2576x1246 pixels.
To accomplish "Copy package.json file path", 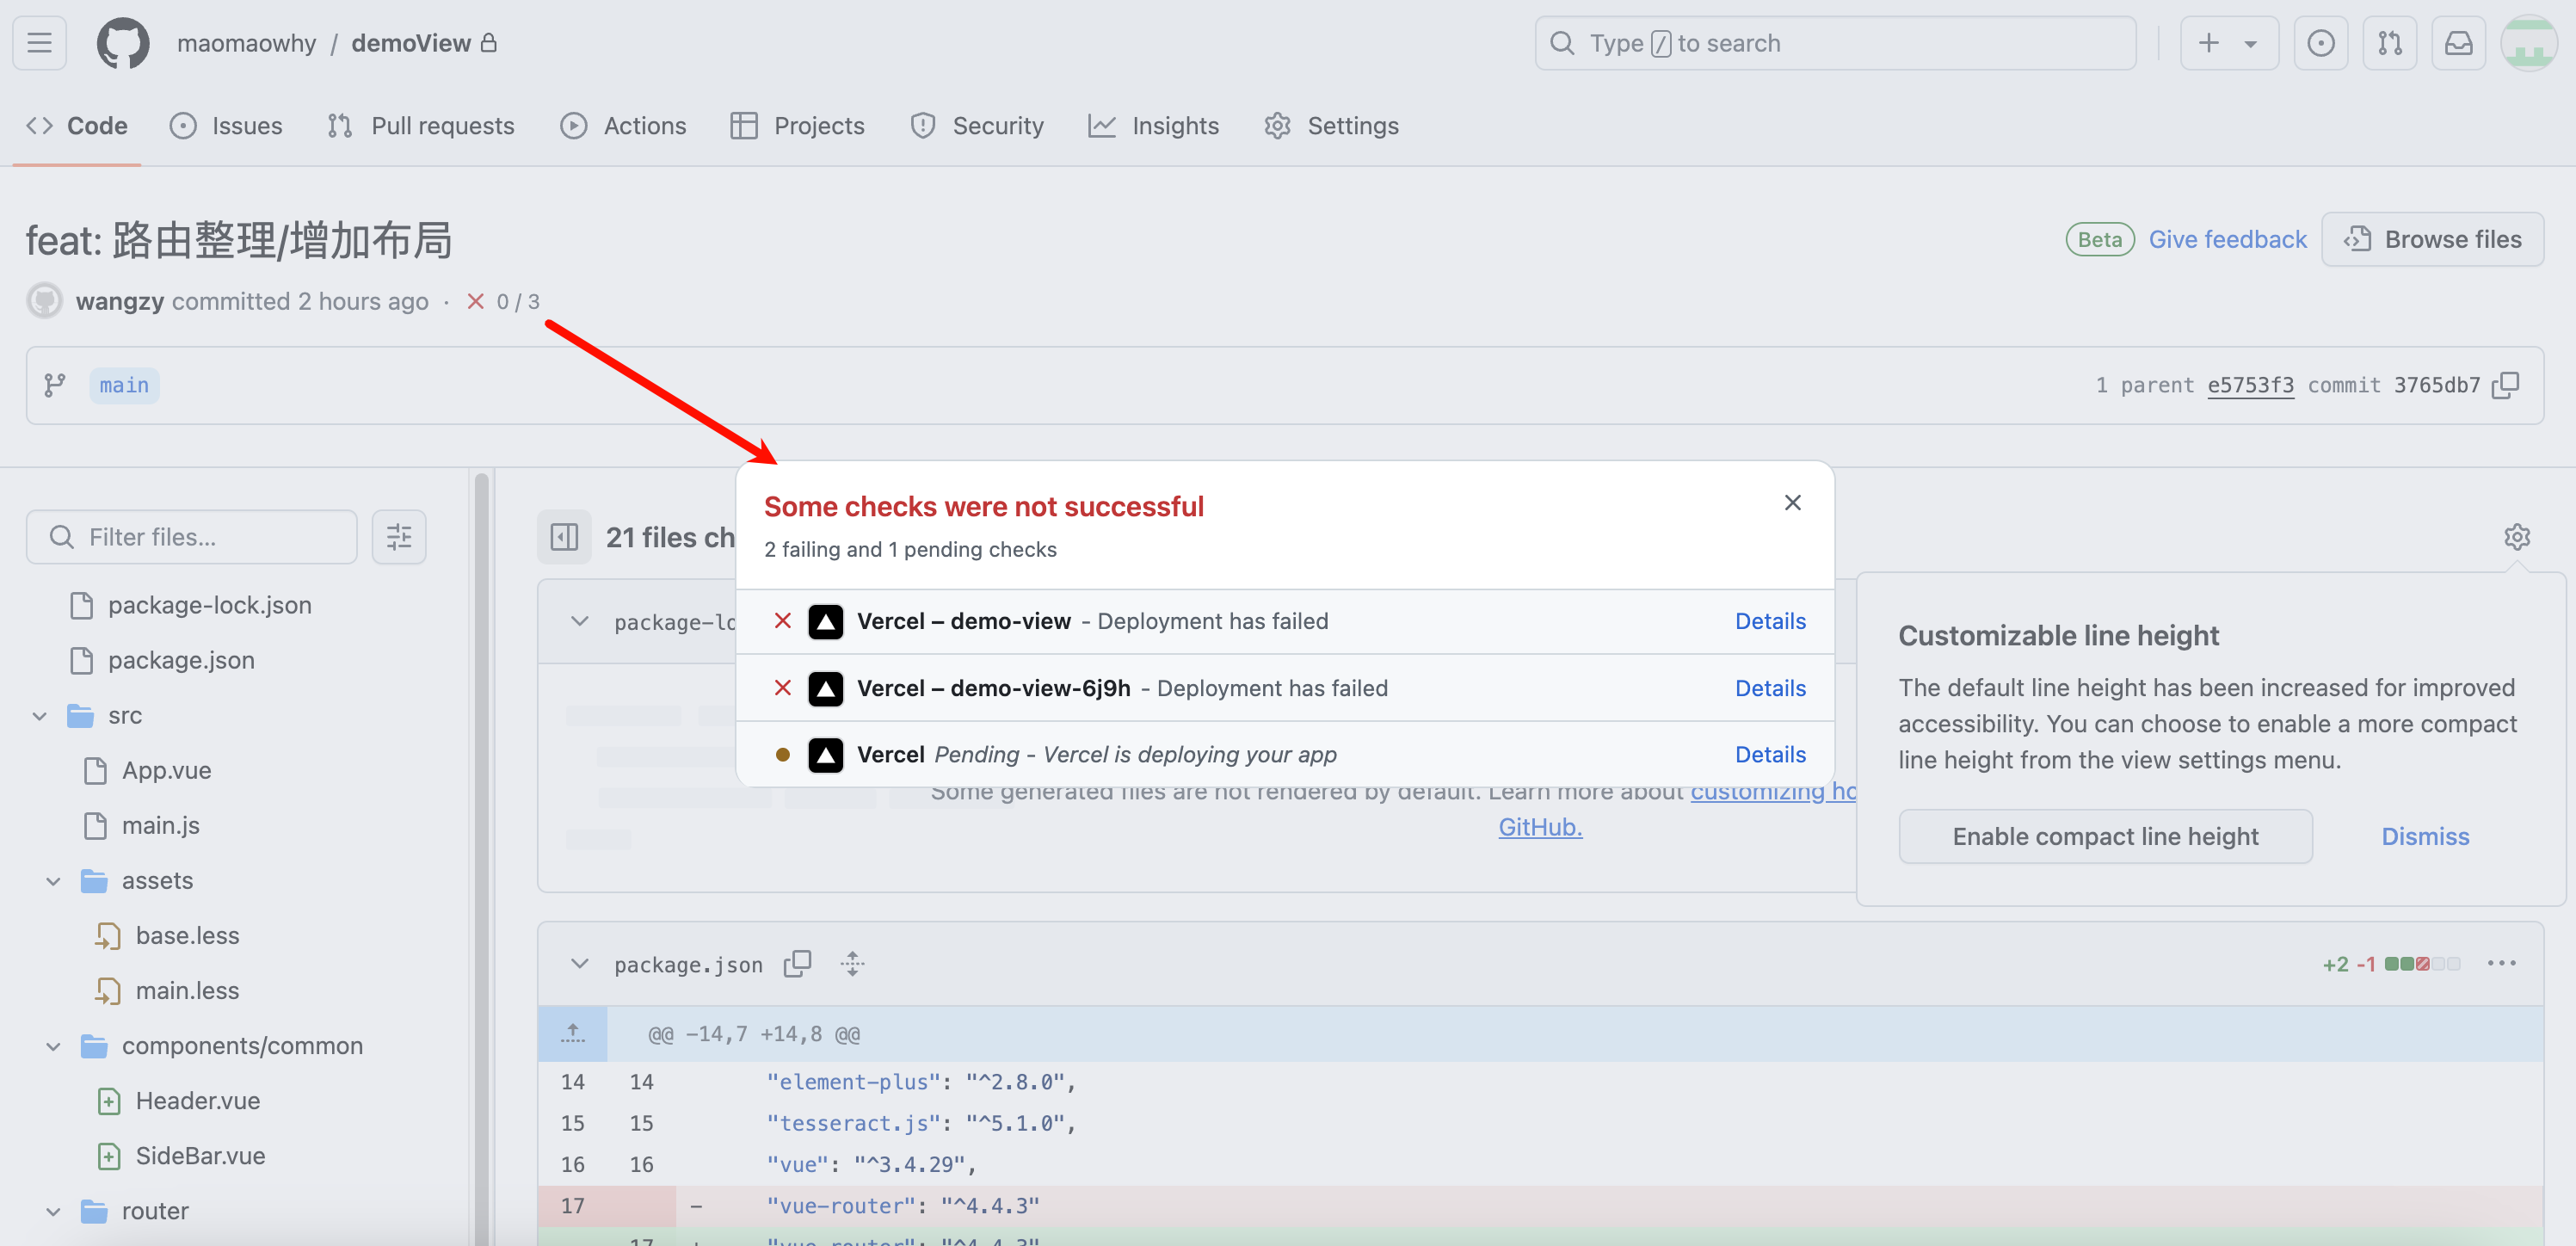I will [797, 964].
